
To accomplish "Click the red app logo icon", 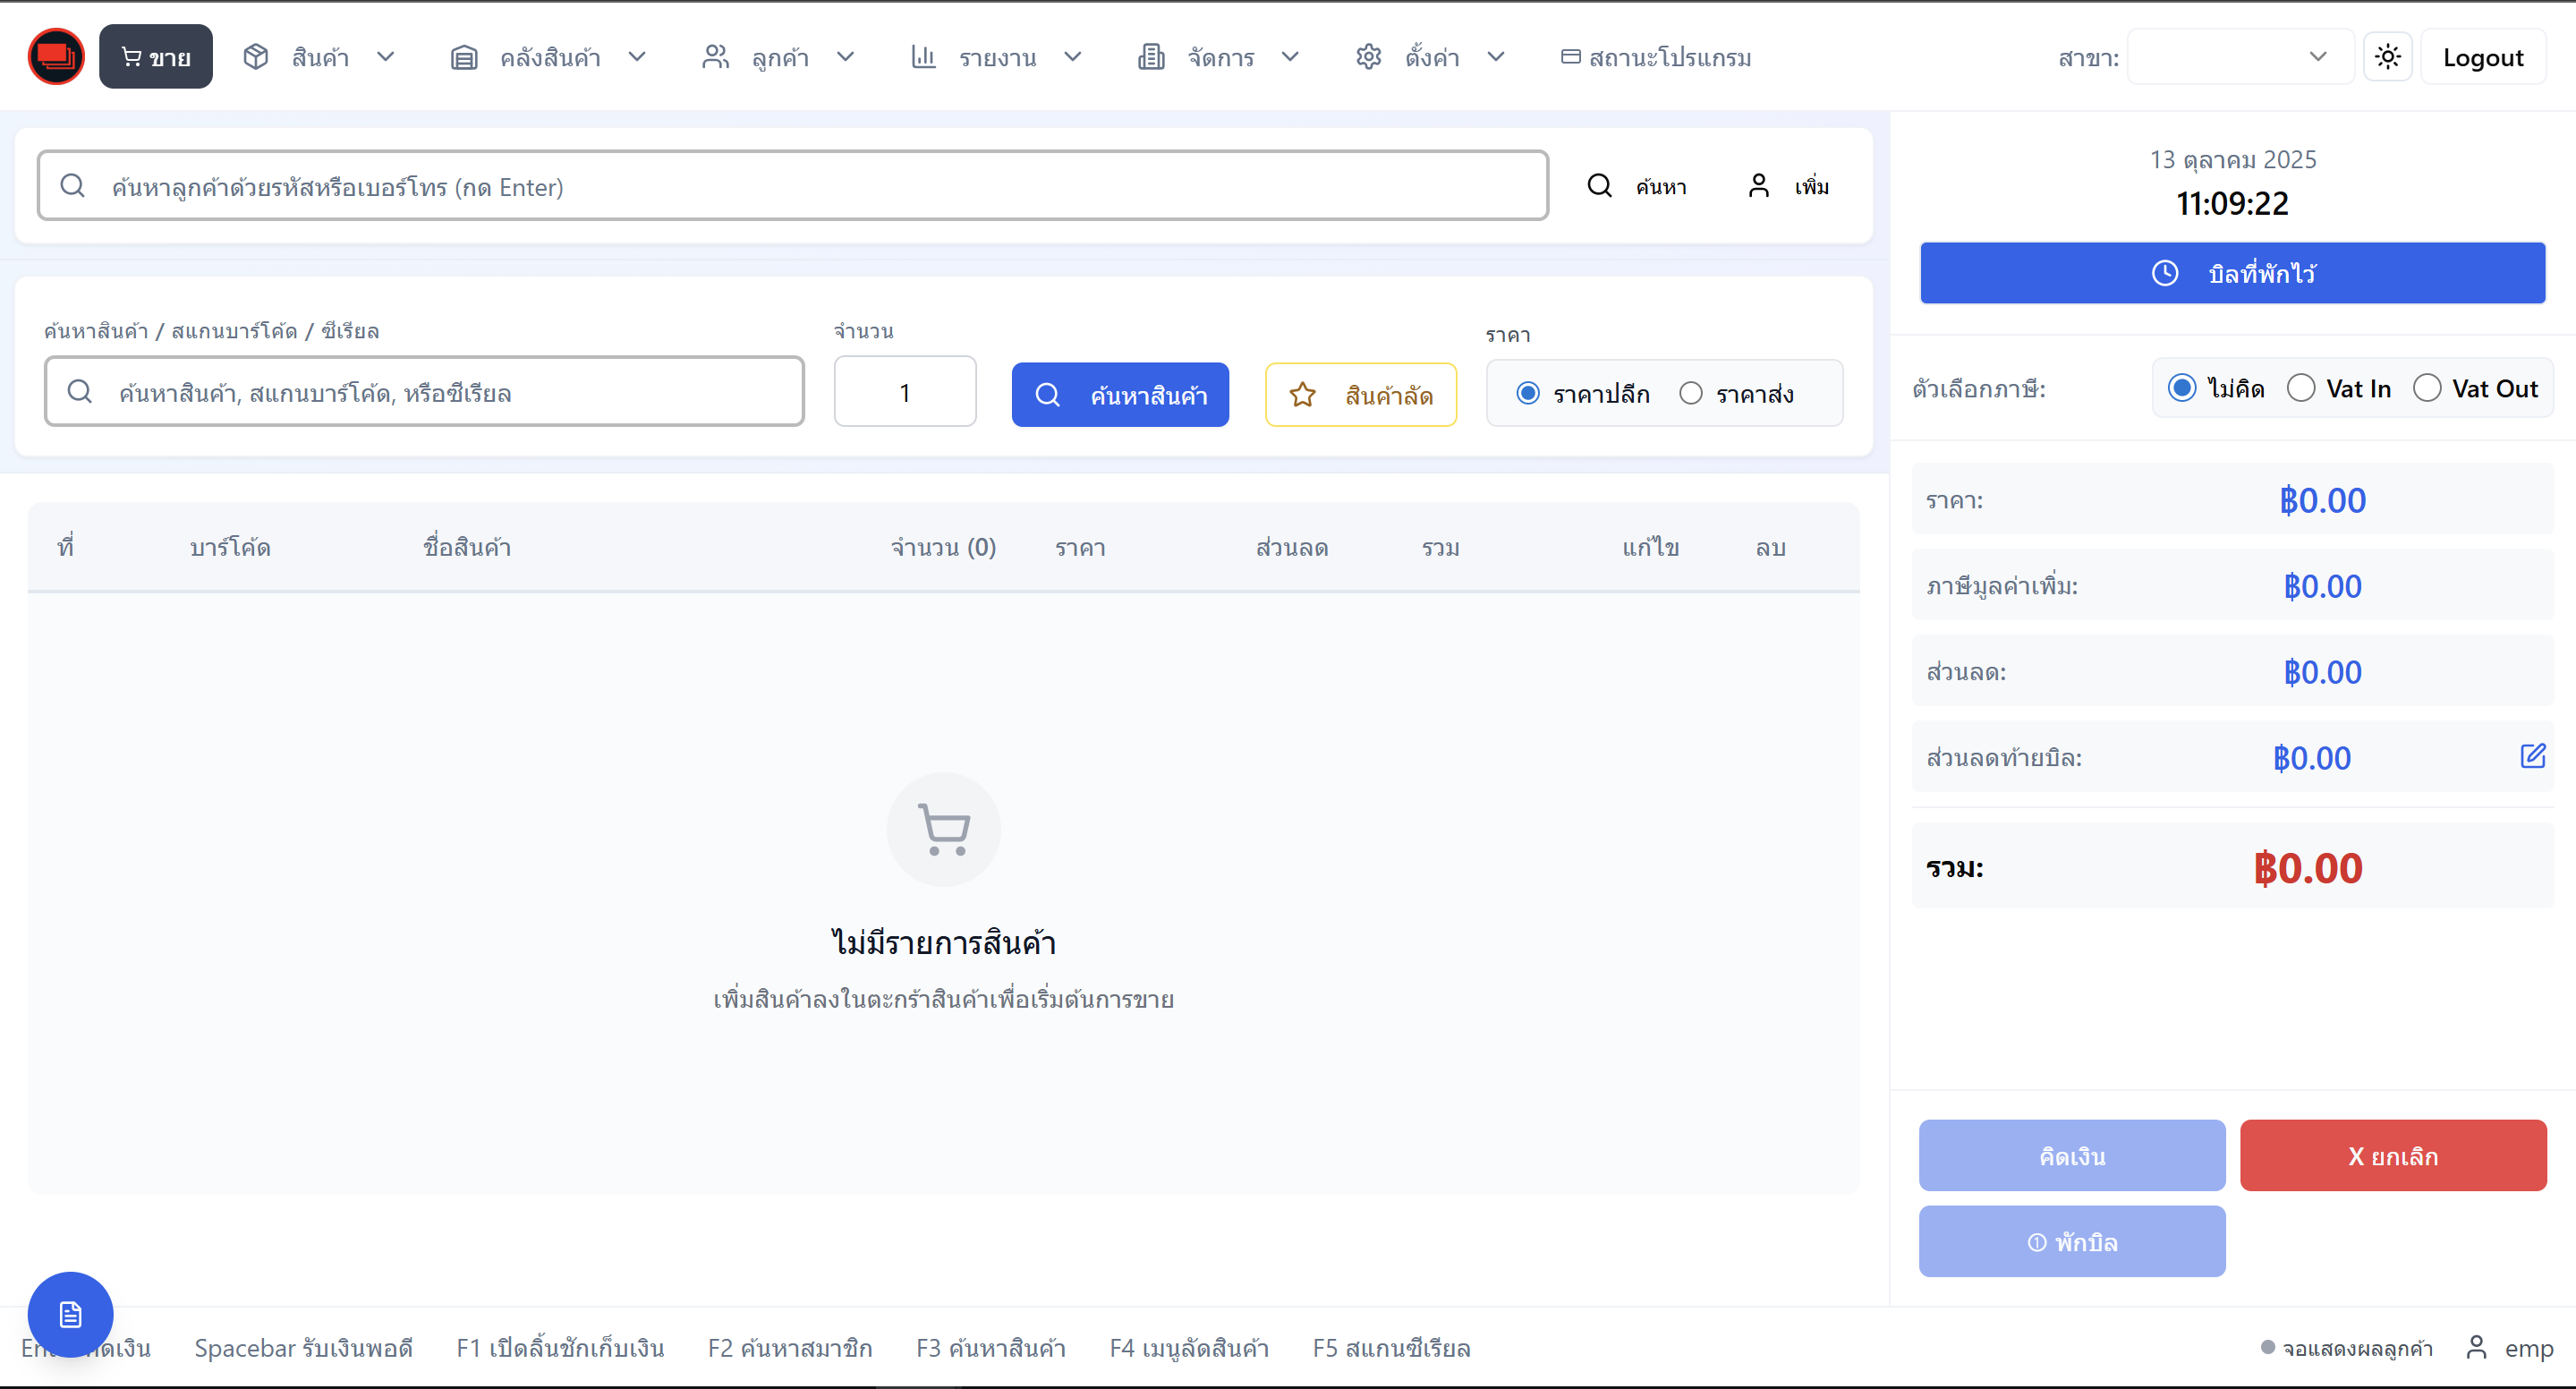I will (56, 57).
